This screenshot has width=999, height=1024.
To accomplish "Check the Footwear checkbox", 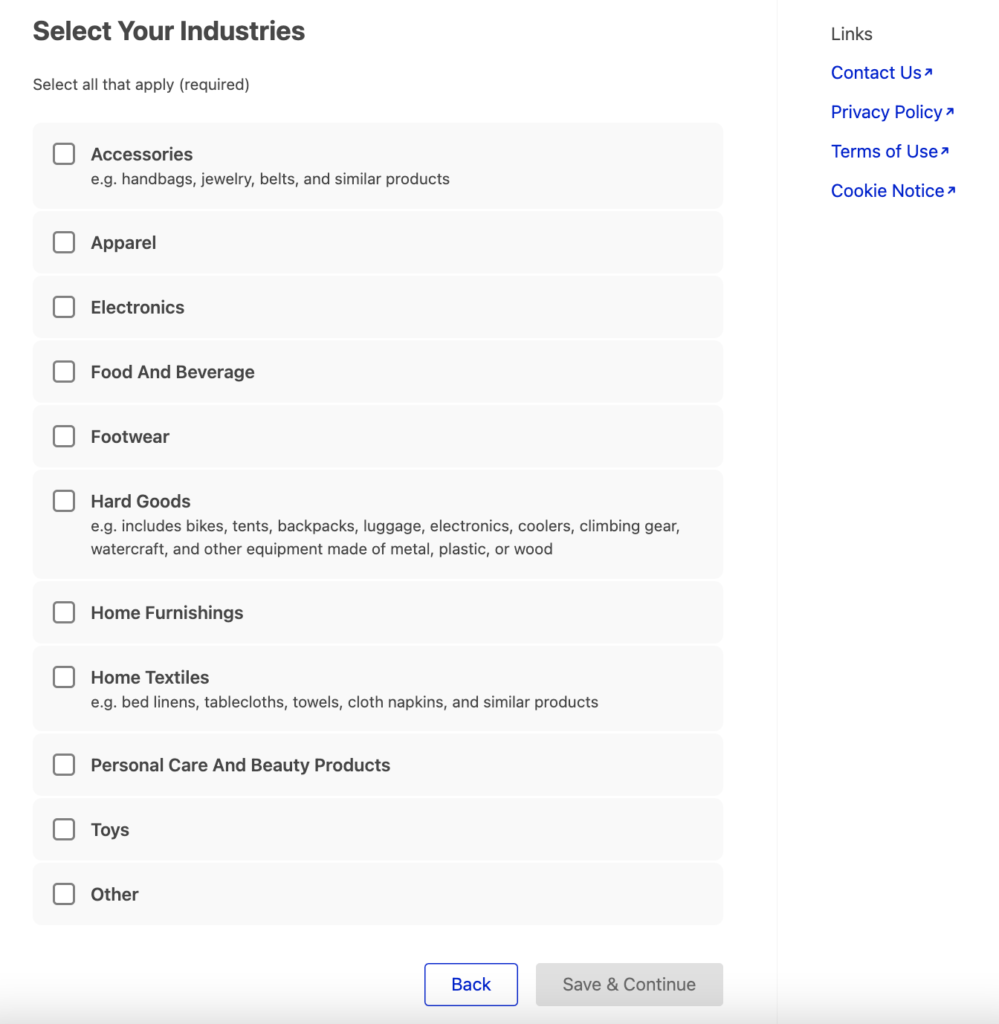I will pyautogui.click(x=64, y=436).
